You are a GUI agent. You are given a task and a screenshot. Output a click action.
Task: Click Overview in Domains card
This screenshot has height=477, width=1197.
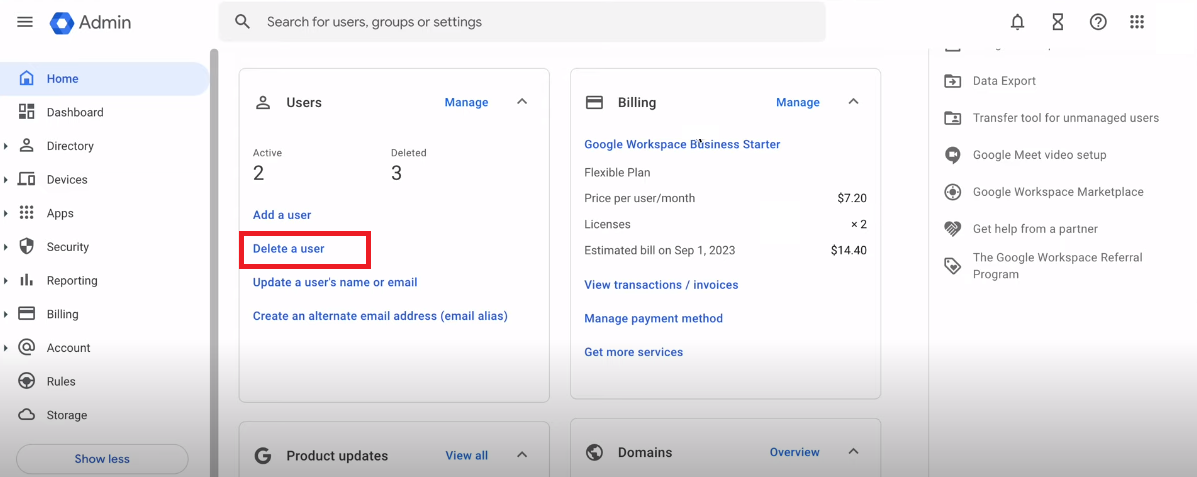tap(795, 453)
